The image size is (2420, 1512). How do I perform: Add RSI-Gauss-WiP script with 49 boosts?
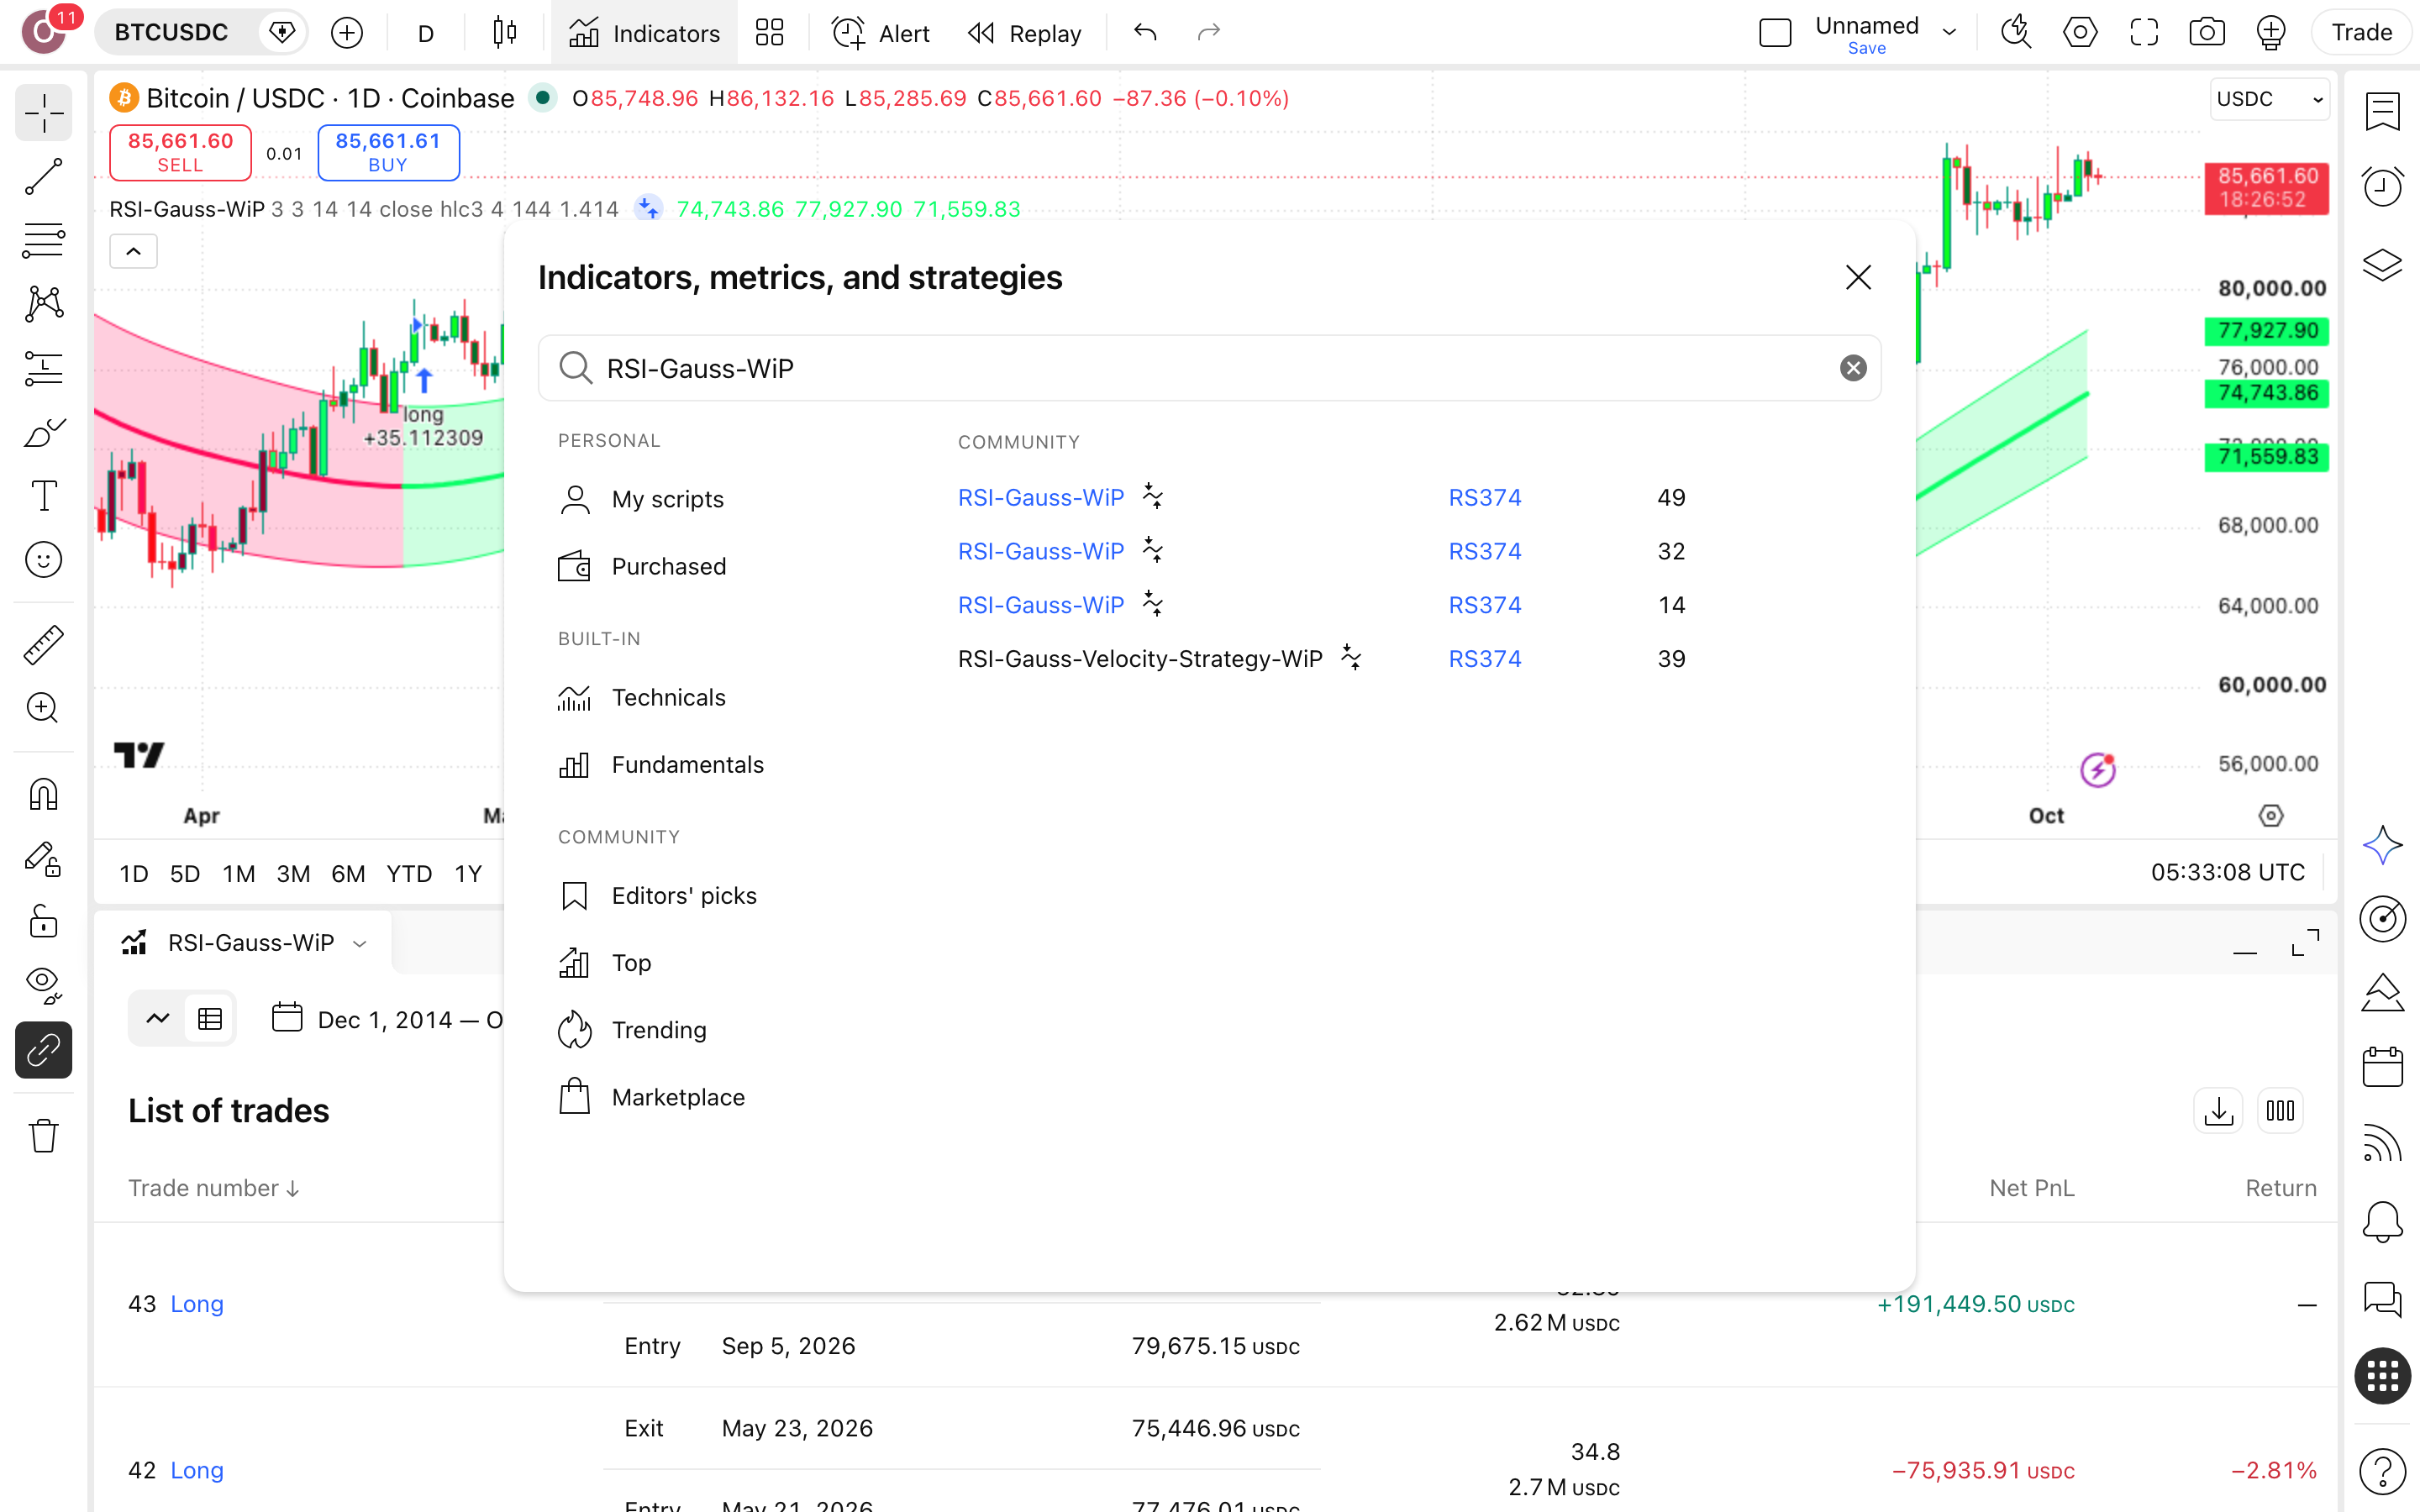(1040, 497)
